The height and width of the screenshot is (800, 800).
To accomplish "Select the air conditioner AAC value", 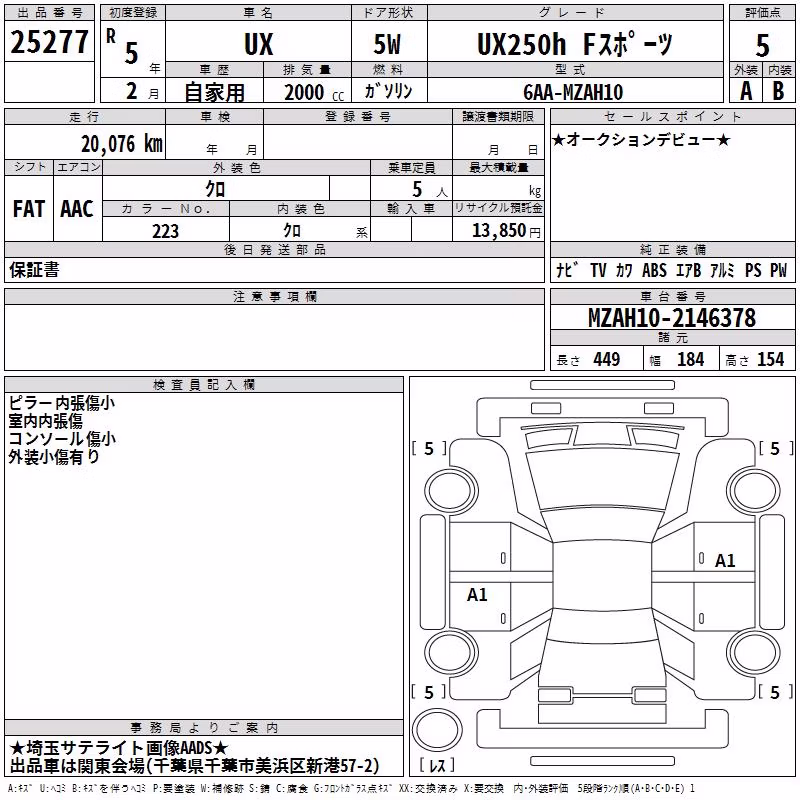I will click(x=77, y=209).
